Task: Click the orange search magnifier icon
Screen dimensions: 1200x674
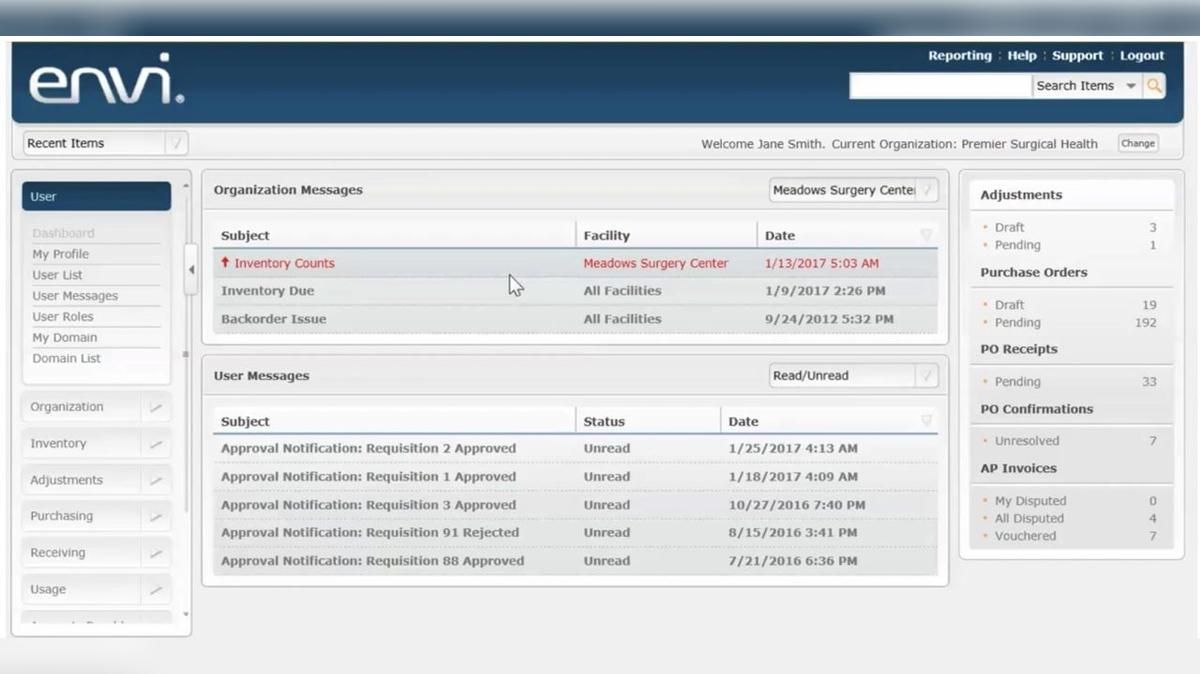Action: click(1154, 86)
